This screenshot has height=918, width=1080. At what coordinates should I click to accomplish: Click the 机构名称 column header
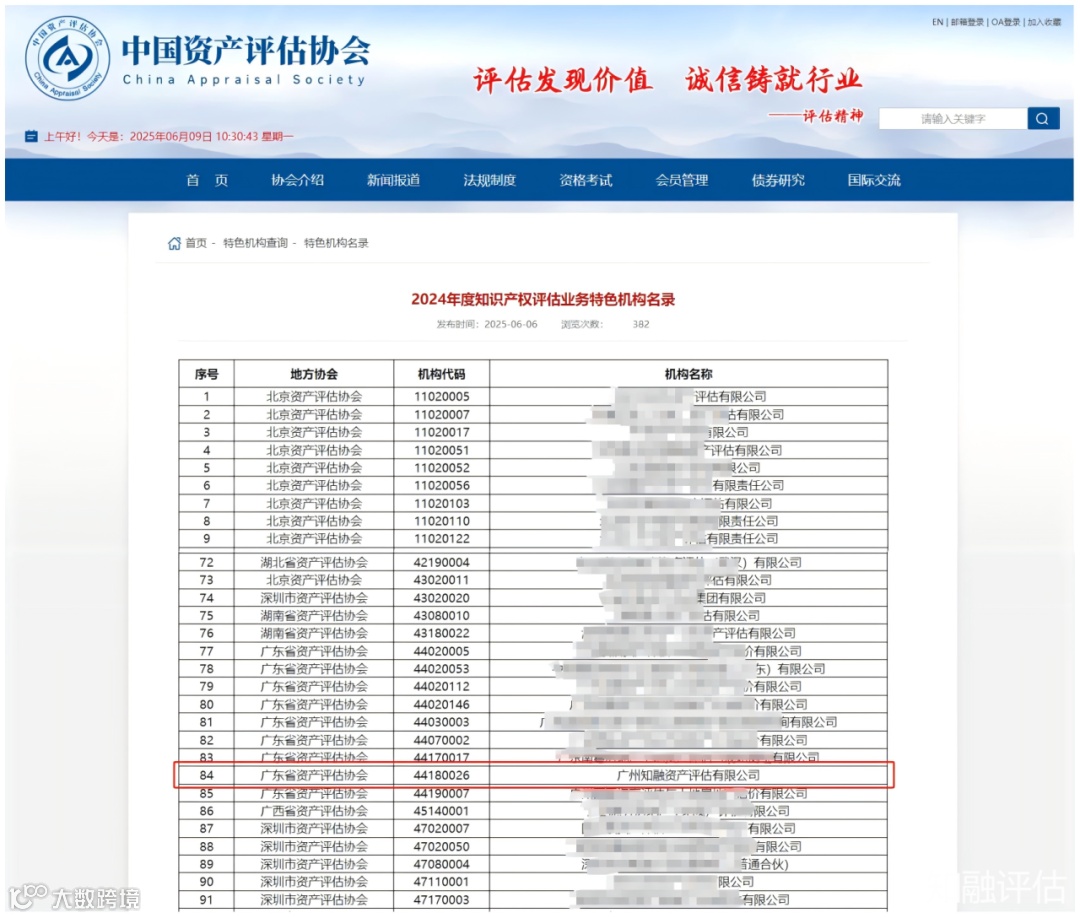tap(689, 374)
